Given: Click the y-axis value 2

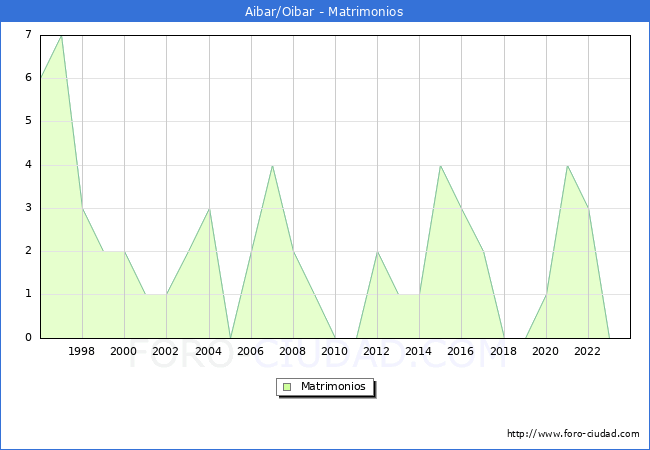Looking at the screenshot, I should pyautogui.click(x=29, y=251).
